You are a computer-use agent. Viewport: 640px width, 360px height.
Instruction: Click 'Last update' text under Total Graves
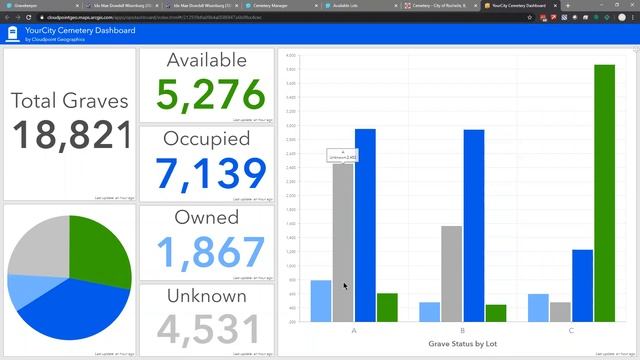pos(114,198)
